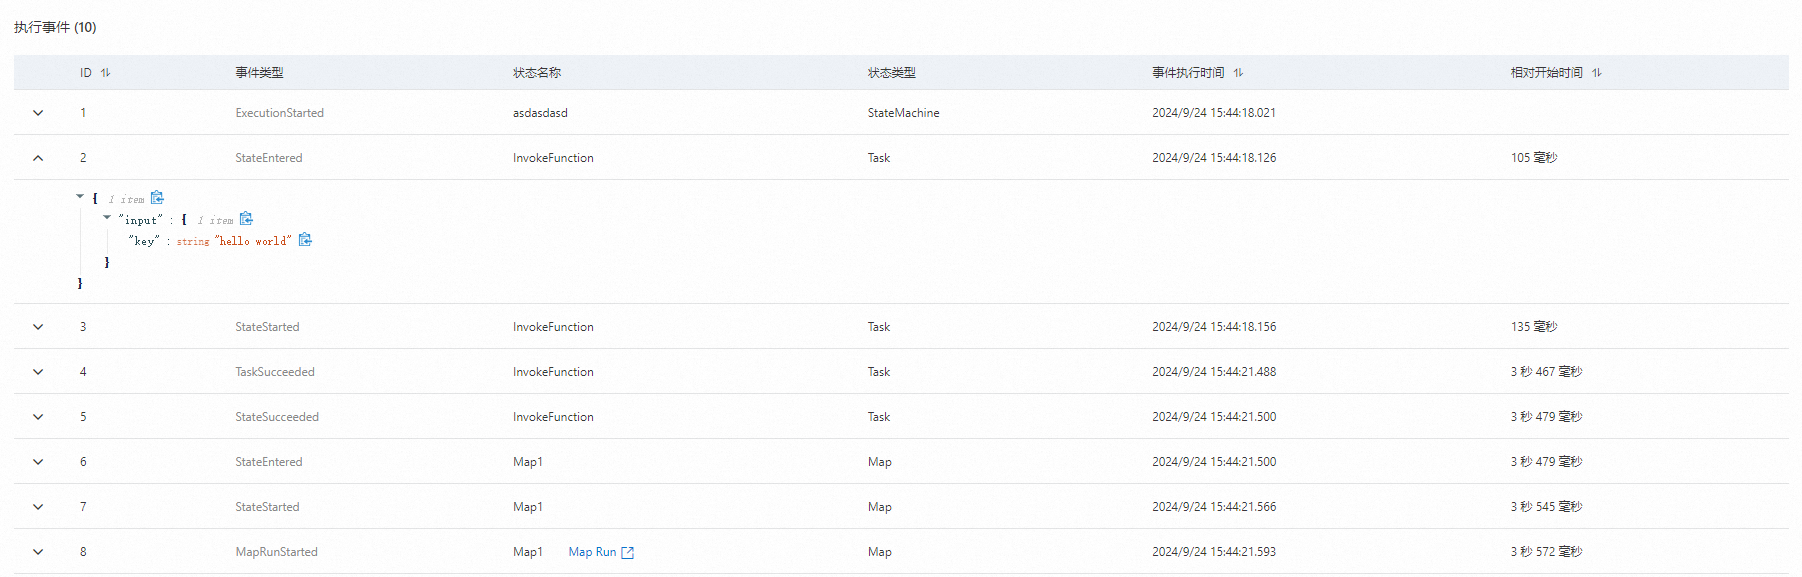1802x577 pixels.
Task: Expand event row 6 StateEntered Map1
Action: [38, 462]
